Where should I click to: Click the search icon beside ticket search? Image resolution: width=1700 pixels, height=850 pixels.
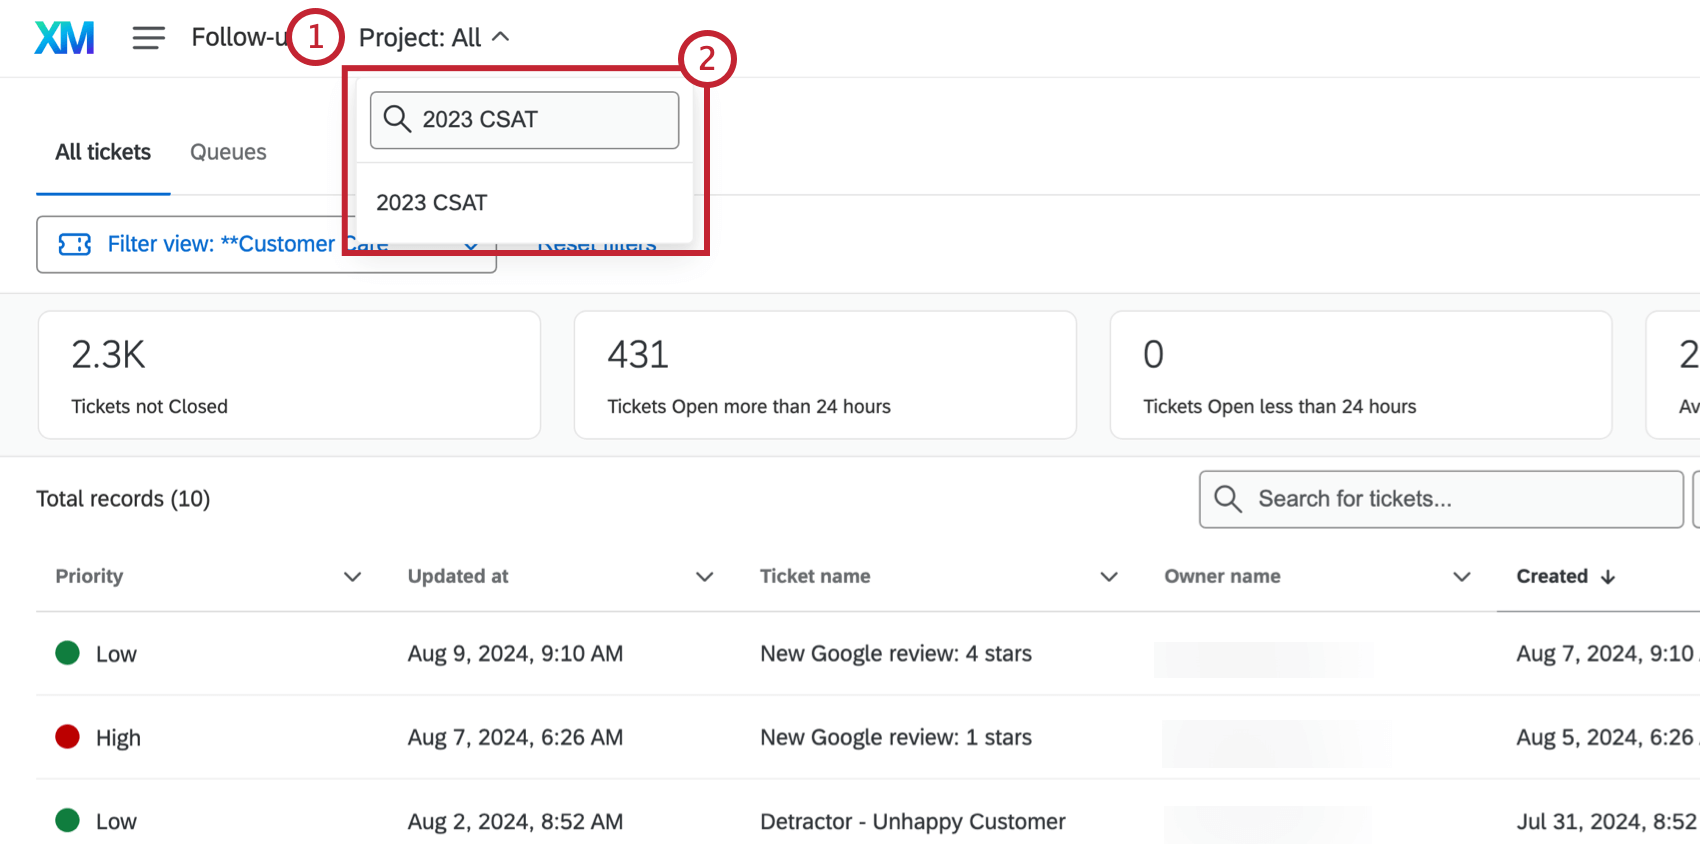tap(1228, 499)
